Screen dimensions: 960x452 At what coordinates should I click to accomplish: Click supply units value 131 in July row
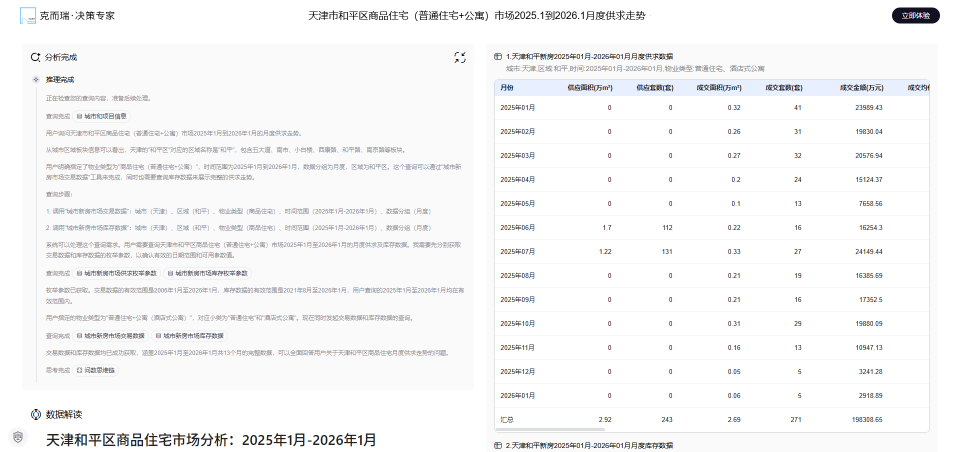[667, 252]
